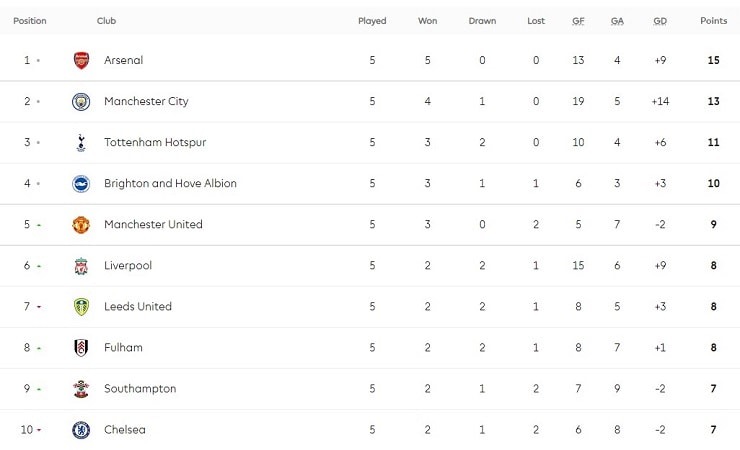Open the Manchester City badge icon
The height and width of the screenshot is (450, 740).
[81, 101]
